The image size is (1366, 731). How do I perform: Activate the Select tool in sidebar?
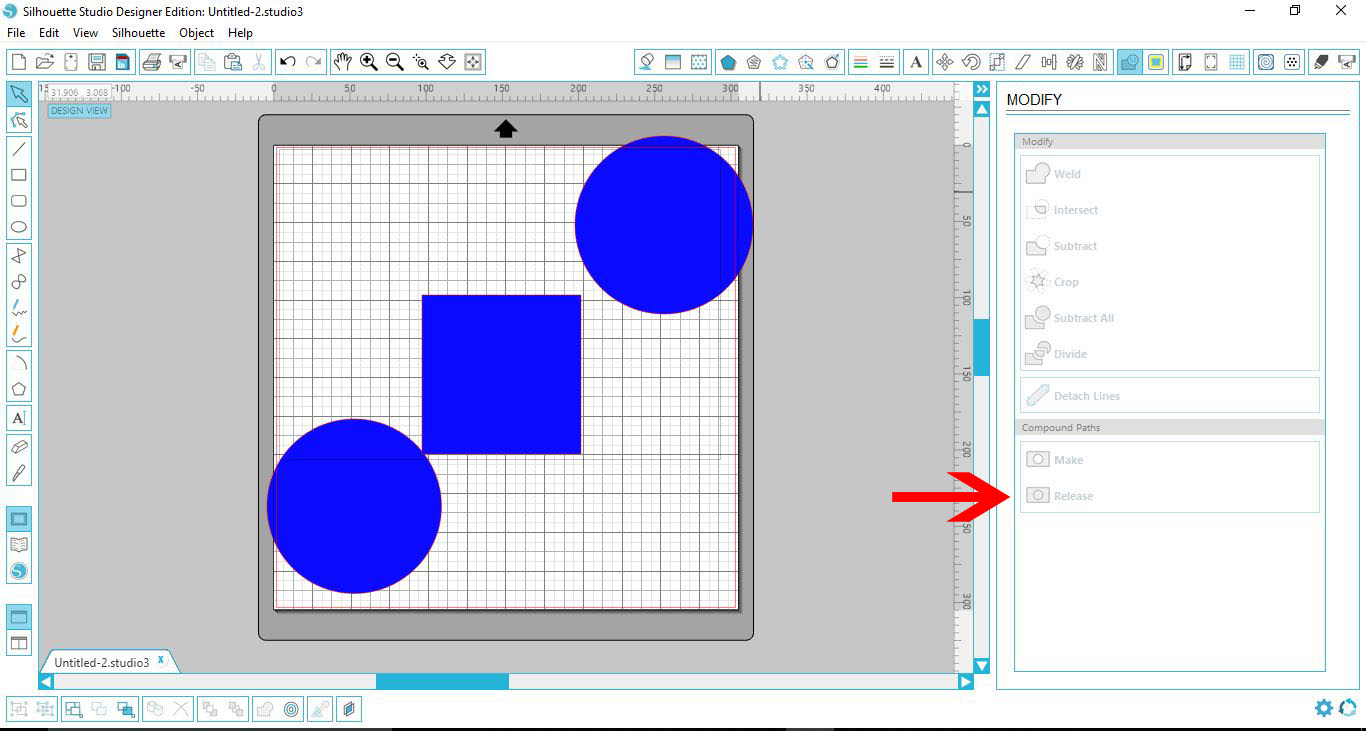pyautogui.click(x=19, y=94)
